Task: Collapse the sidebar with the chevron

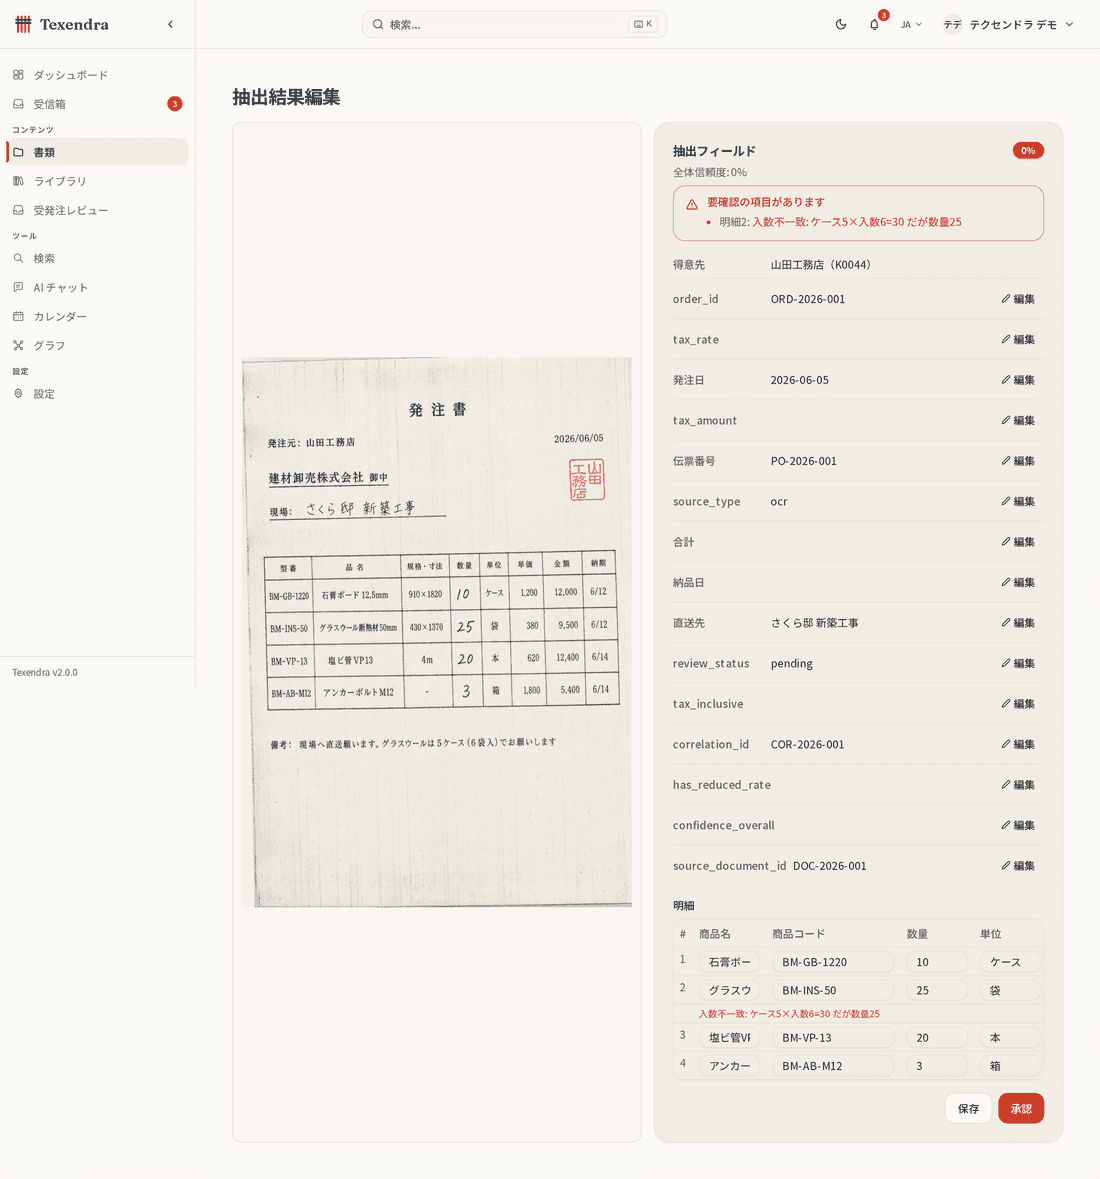Action: coord(171,24)
